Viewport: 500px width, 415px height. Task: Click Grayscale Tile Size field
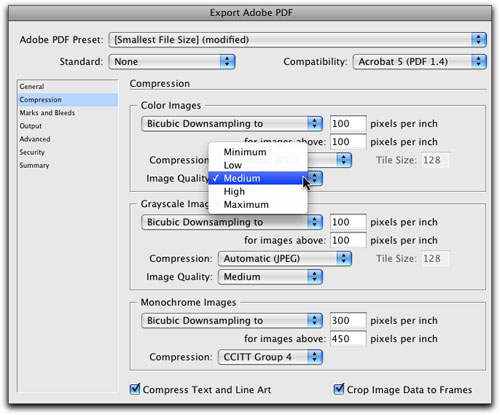[x=436, y=259]
